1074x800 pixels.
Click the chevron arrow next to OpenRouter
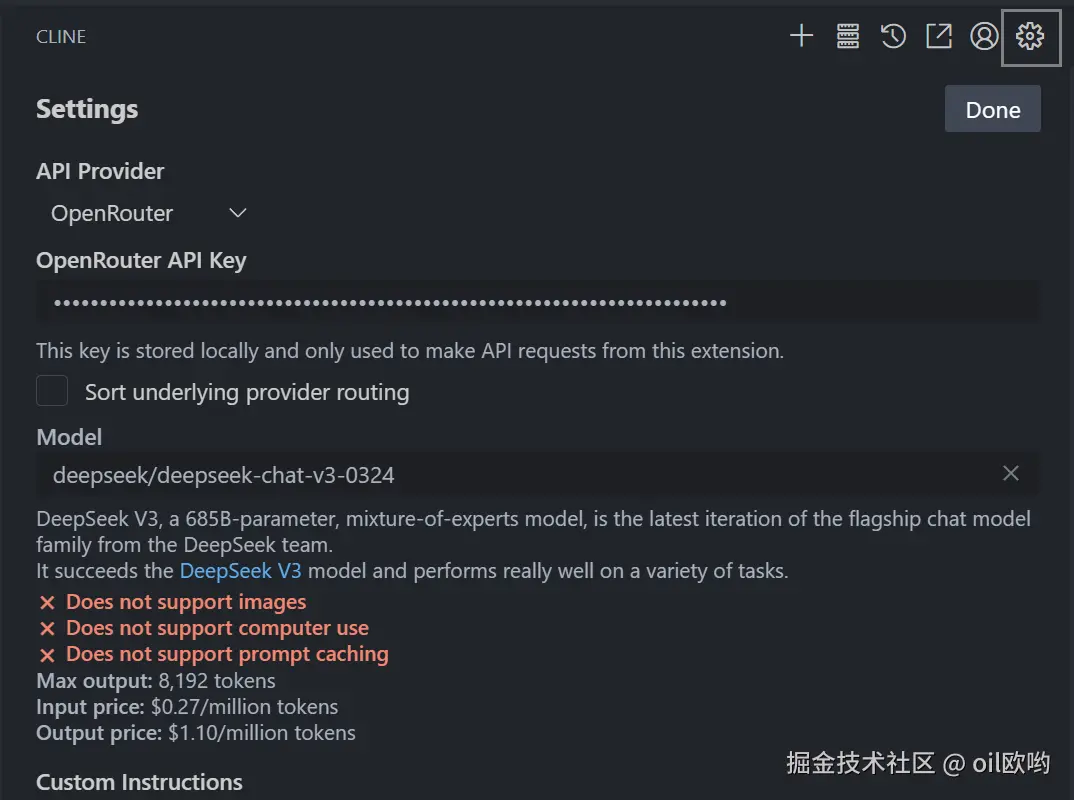pos(237,213)
